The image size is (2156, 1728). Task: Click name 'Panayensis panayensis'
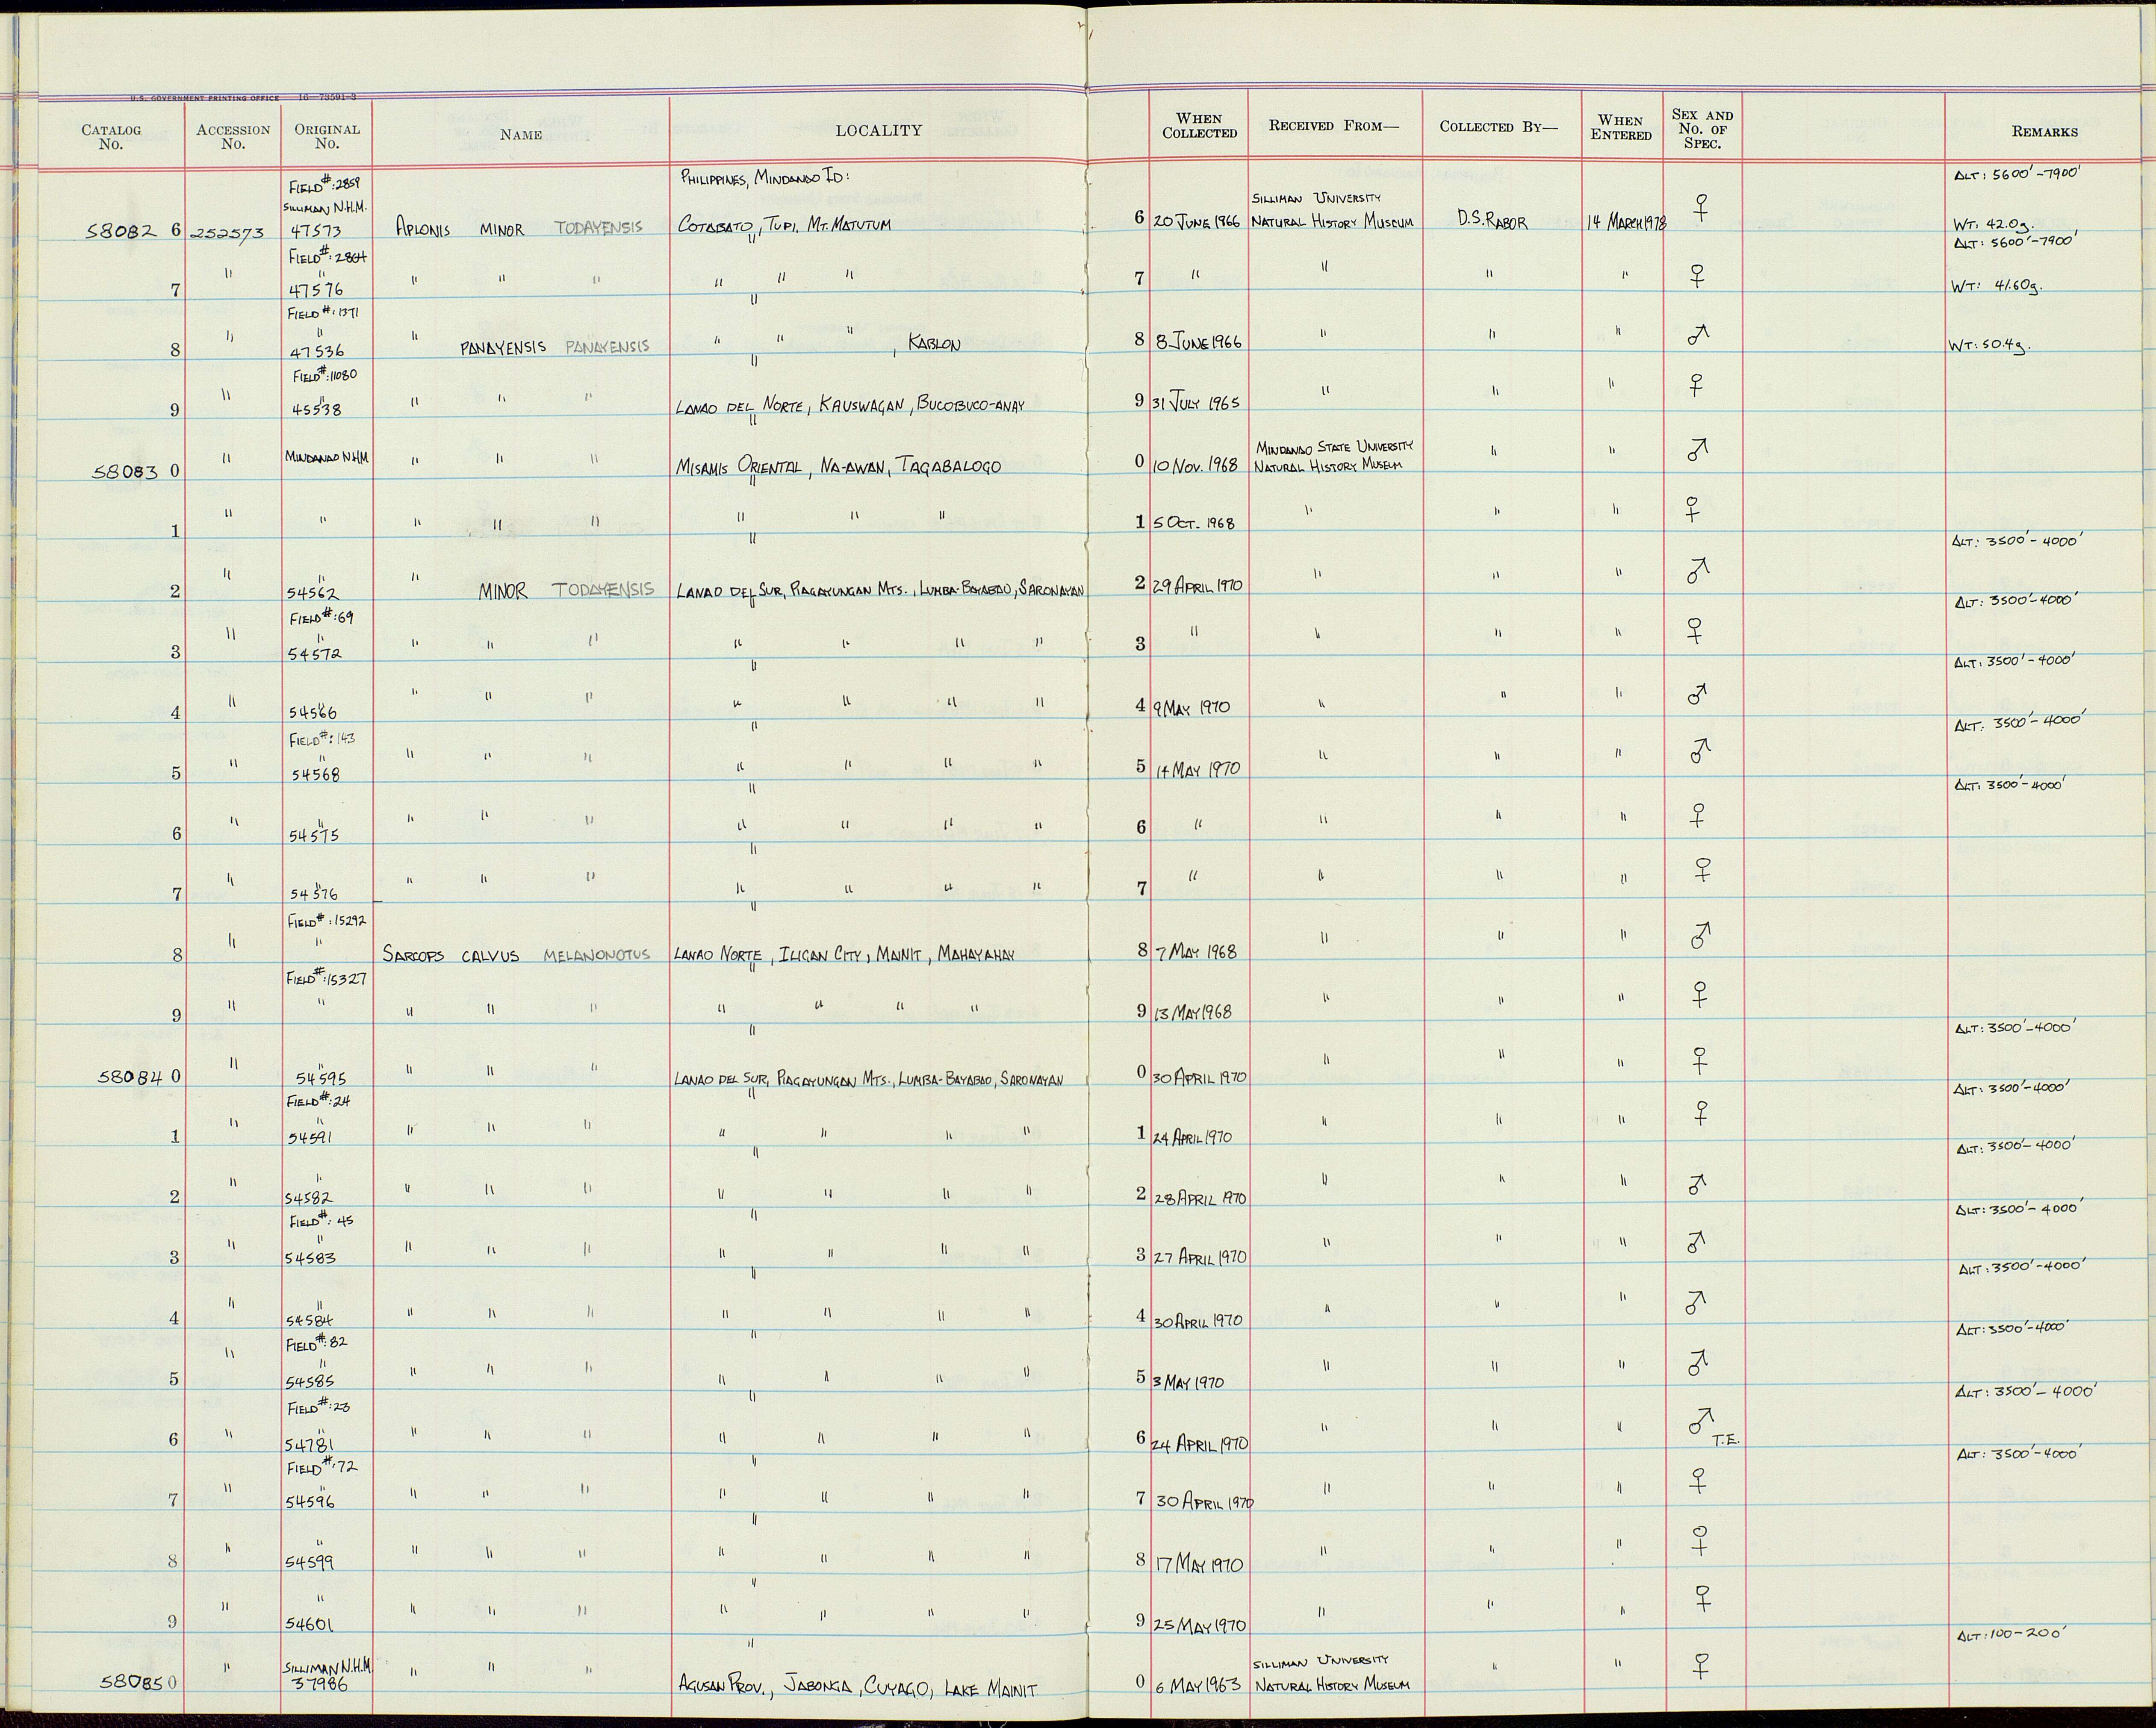coord(554,347)
